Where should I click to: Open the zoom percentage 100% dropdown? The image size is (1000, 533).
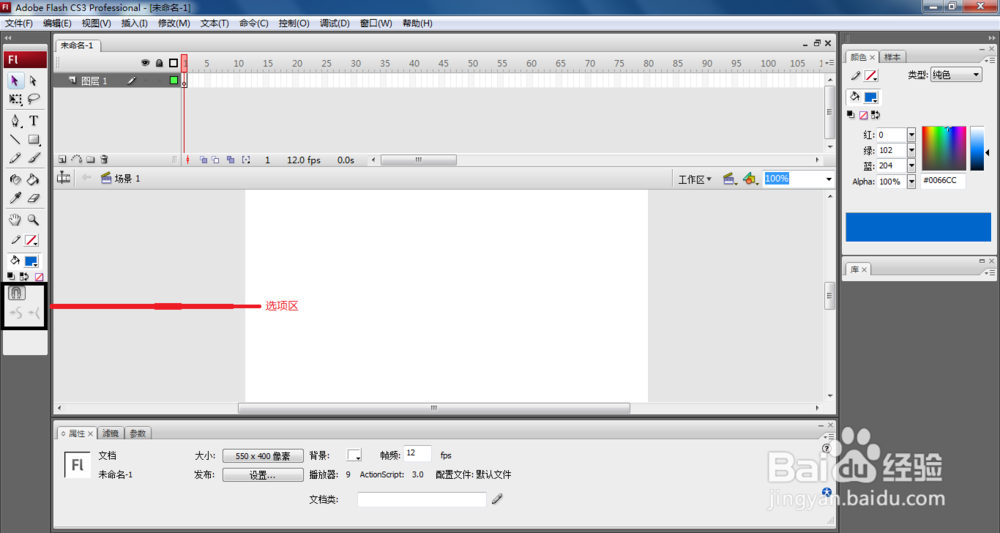point(828,179)
